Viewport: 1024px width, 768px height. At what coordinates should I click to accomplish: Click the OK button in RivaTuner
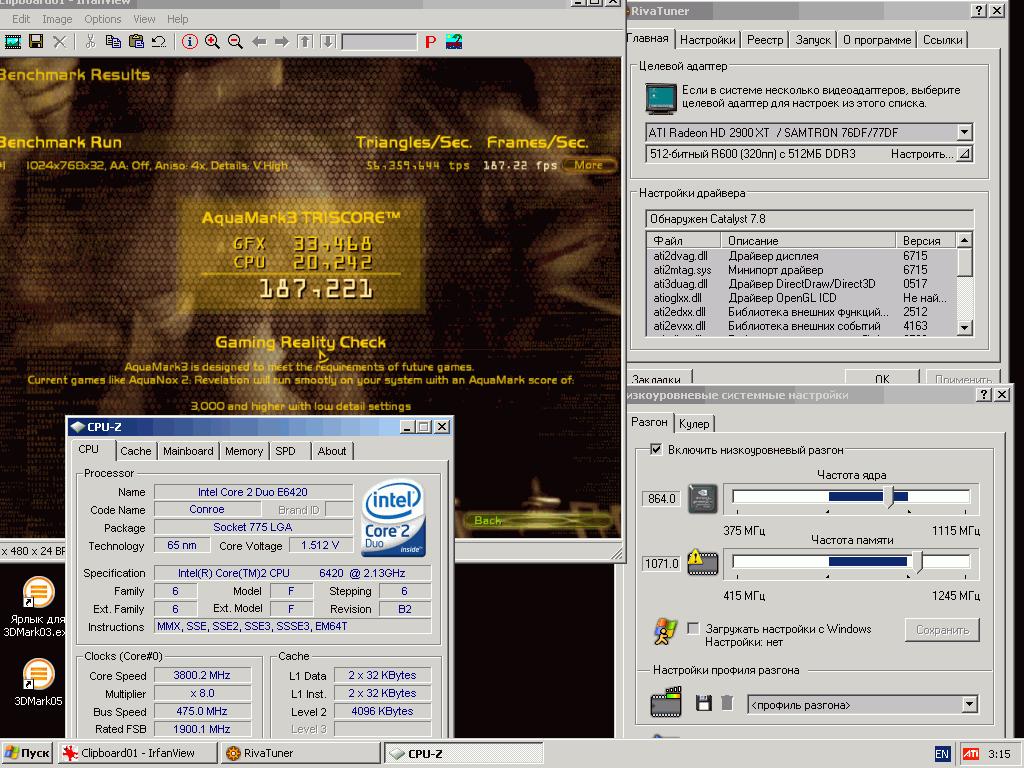[x=882, y=377]
